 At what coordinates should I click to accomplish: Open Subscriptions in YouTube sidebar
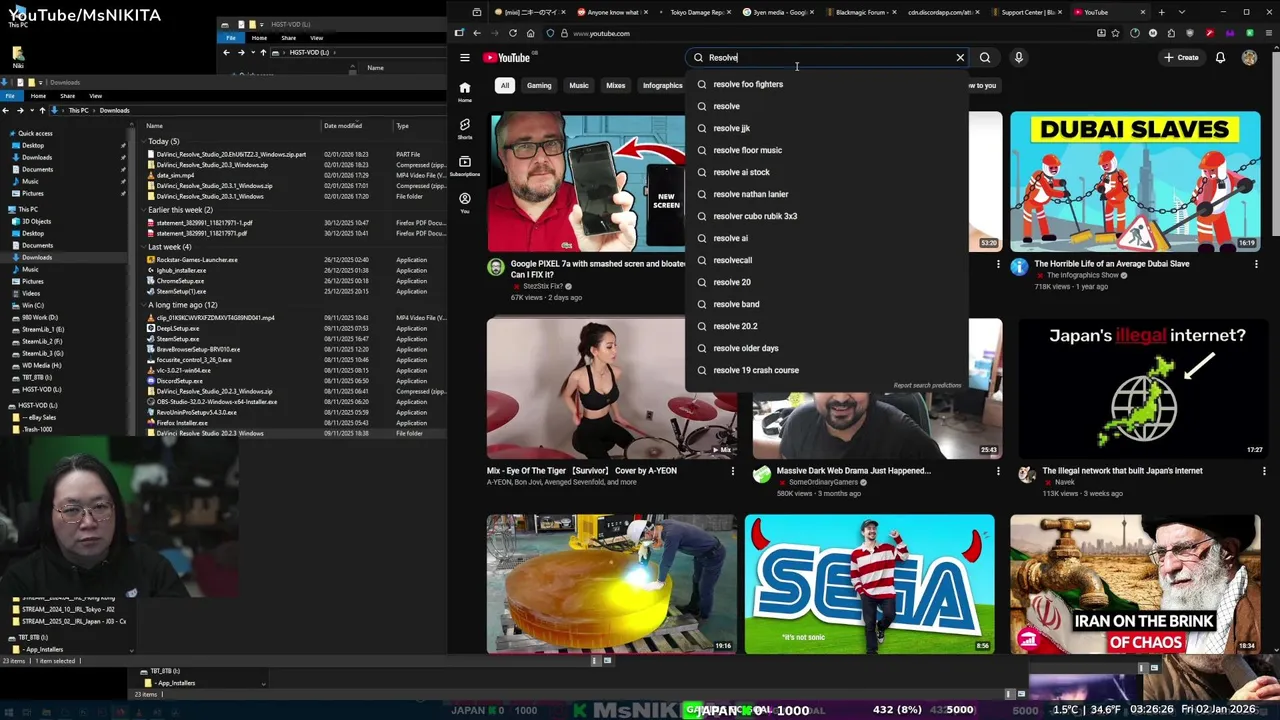[464, 165]
